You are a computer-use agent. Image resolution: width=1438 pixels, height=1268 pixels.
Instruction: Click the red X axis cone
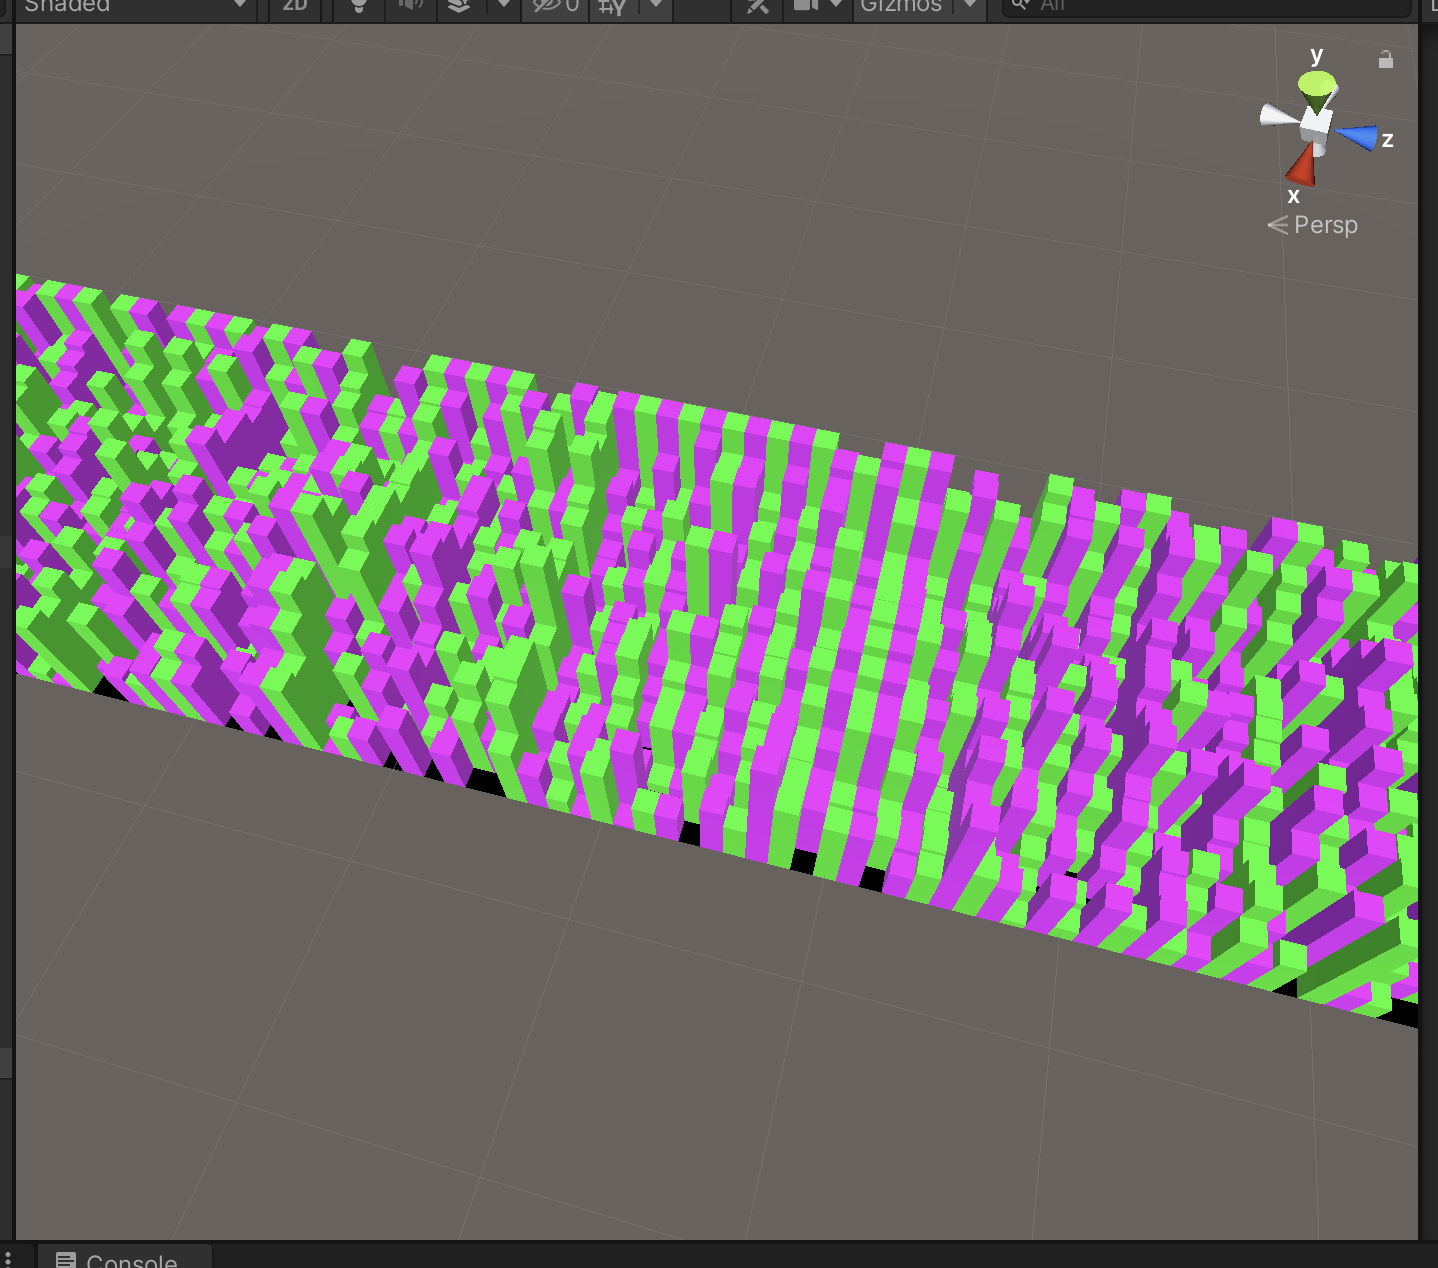(x=1302, y=164)
